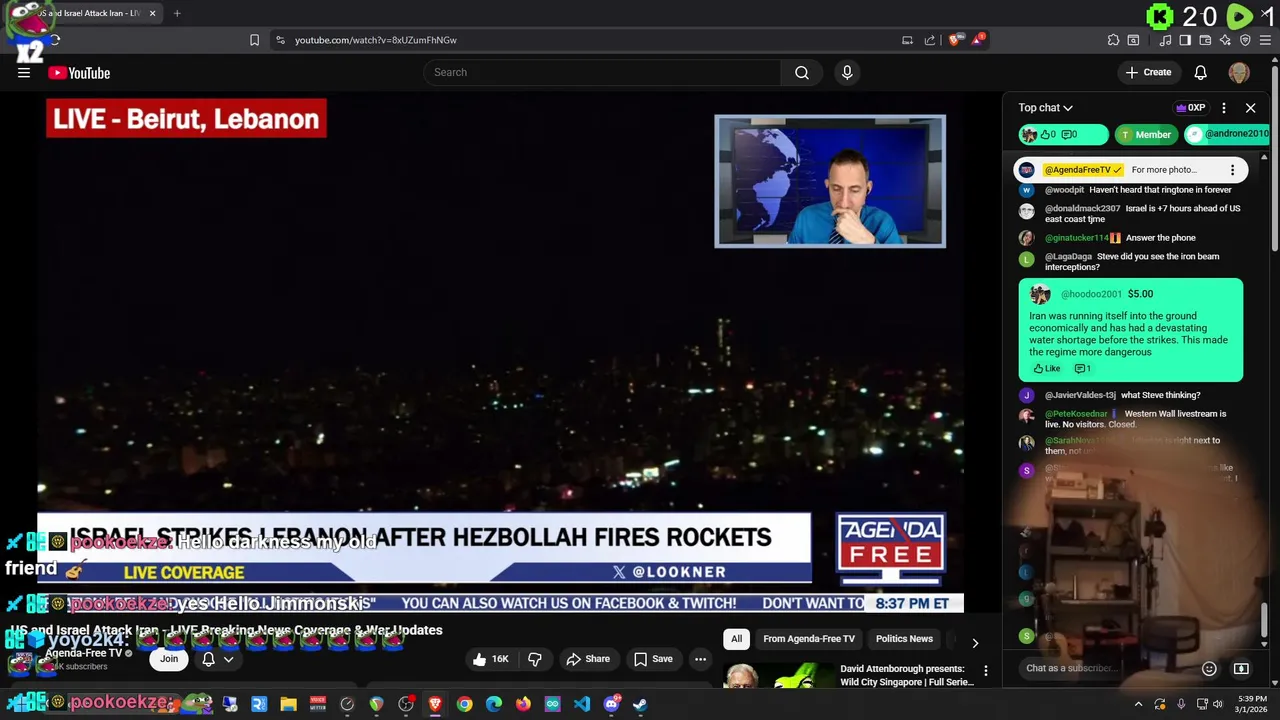
Task: Start voice search with microphone
Action: [x=847, y=72]
